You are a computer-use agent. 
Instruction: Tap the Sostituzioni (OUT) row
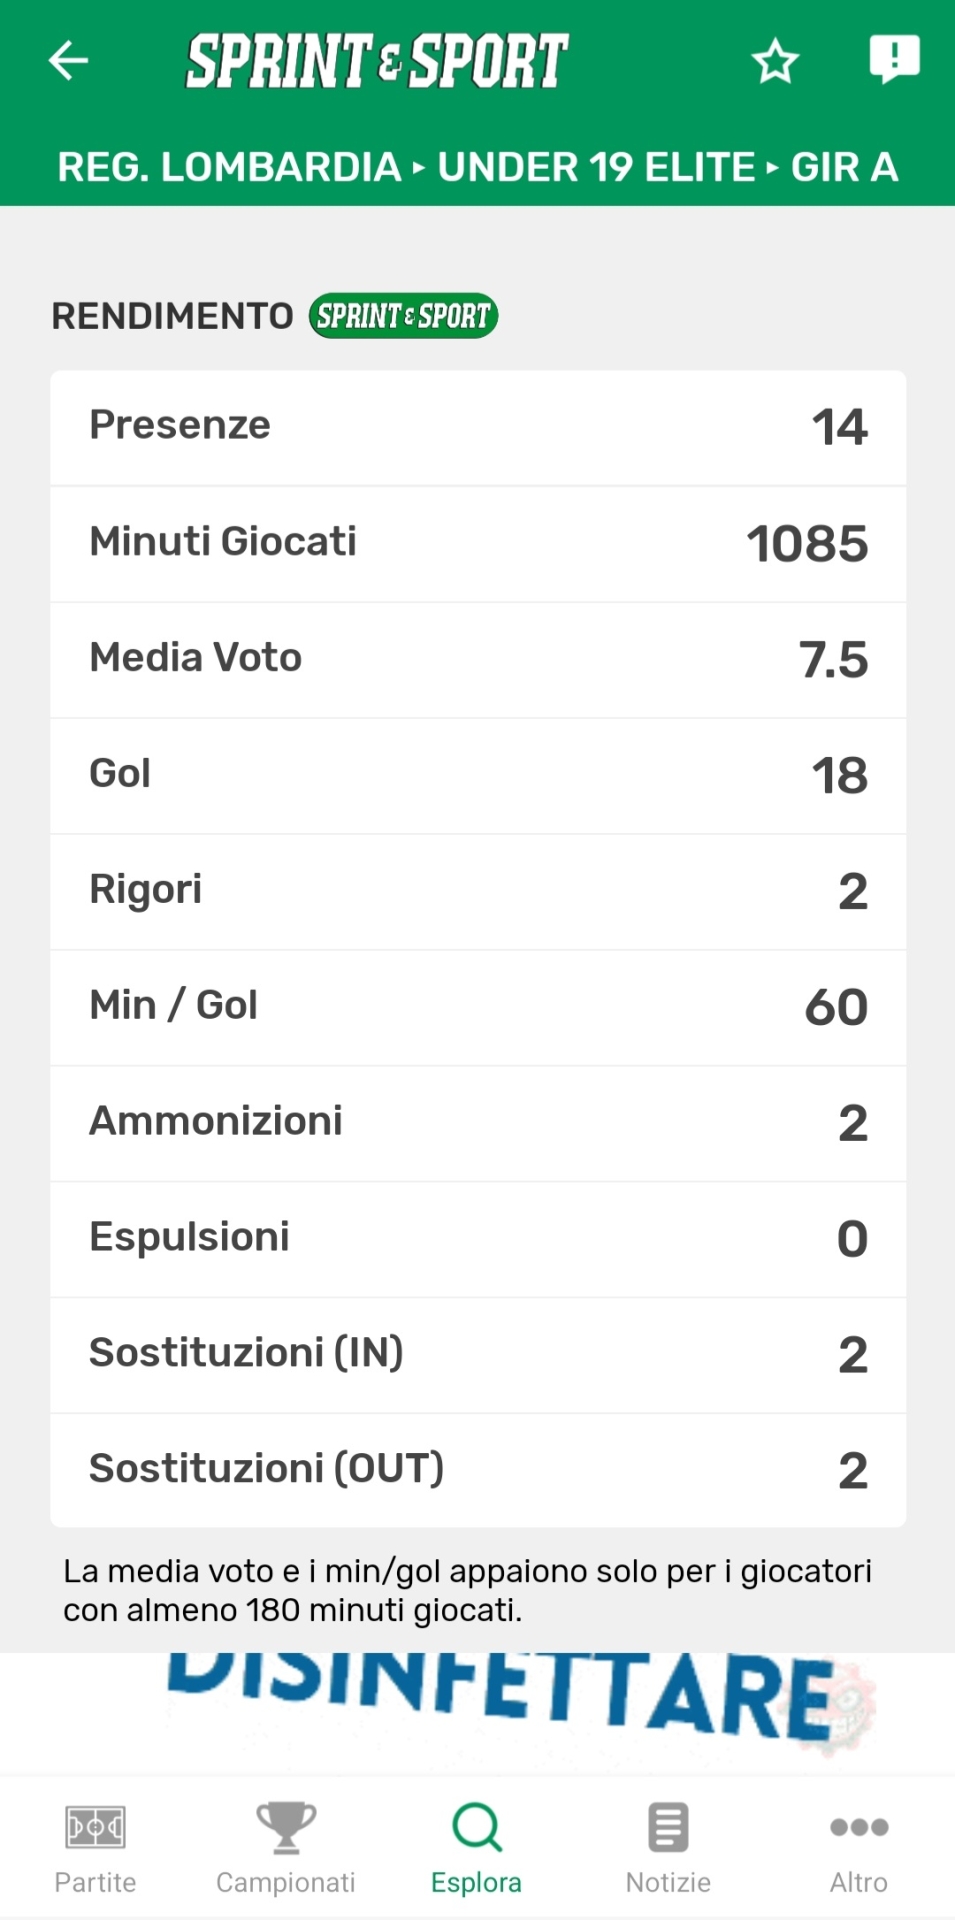tap(478, 1470)
